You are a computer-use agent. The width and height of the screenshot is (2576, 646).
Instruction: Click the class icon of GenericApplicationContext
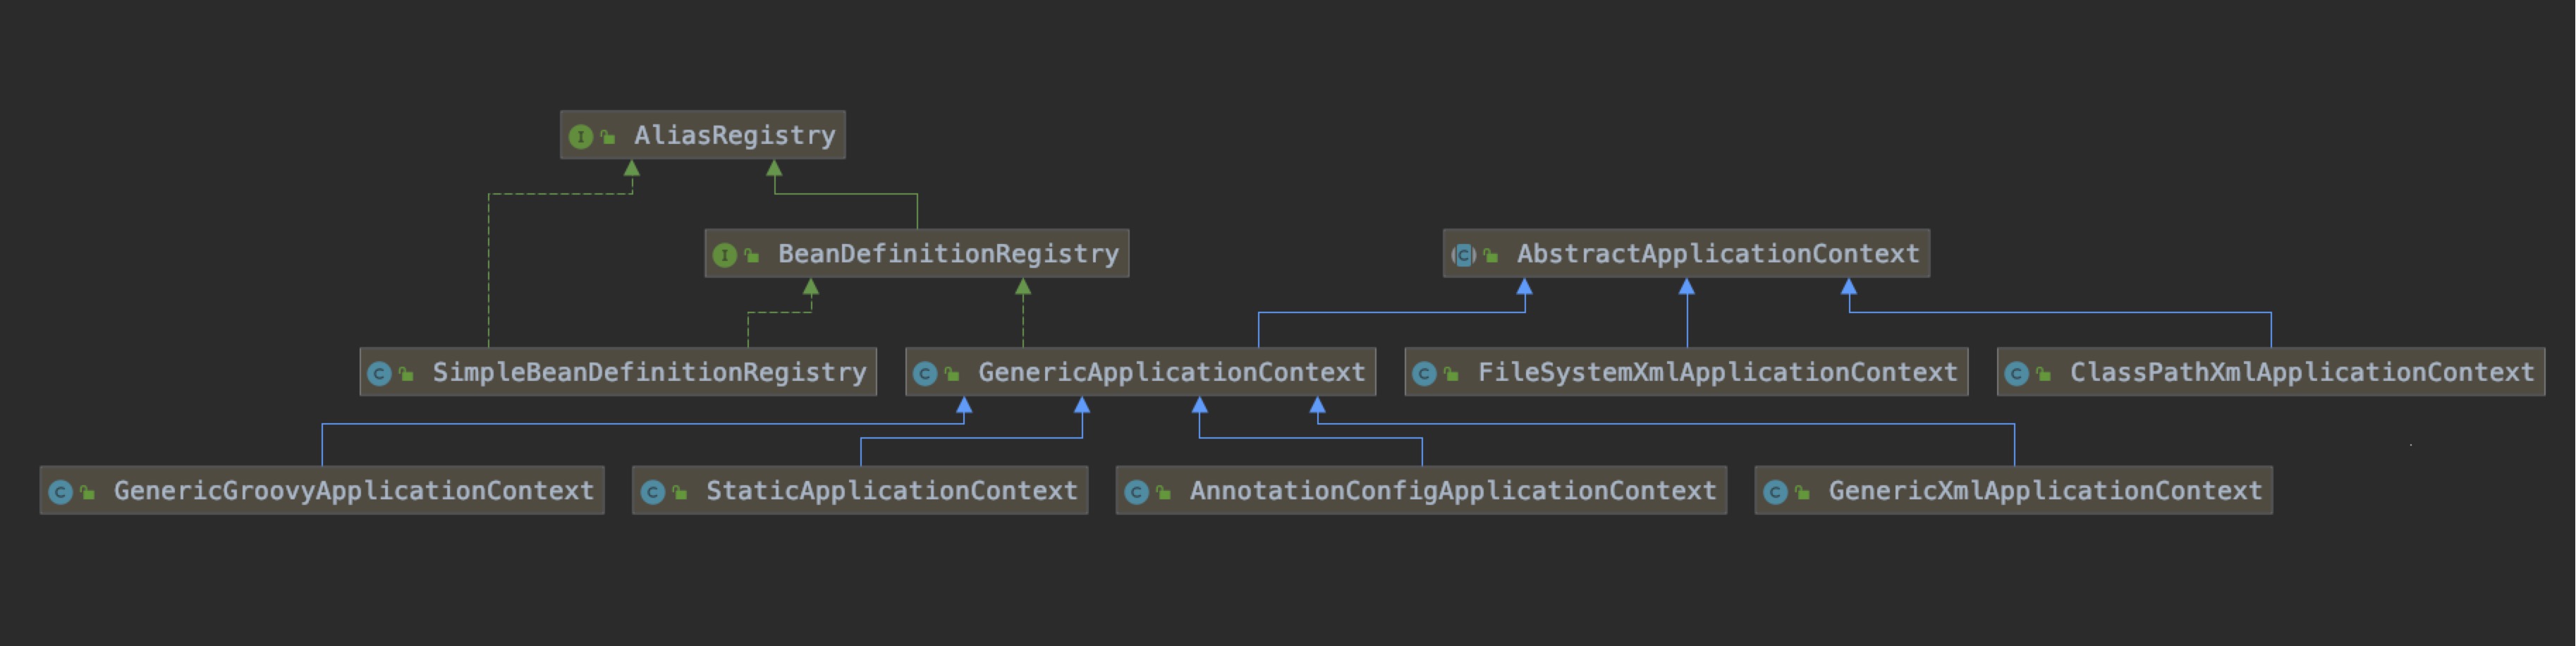click(x=925, y=374)
